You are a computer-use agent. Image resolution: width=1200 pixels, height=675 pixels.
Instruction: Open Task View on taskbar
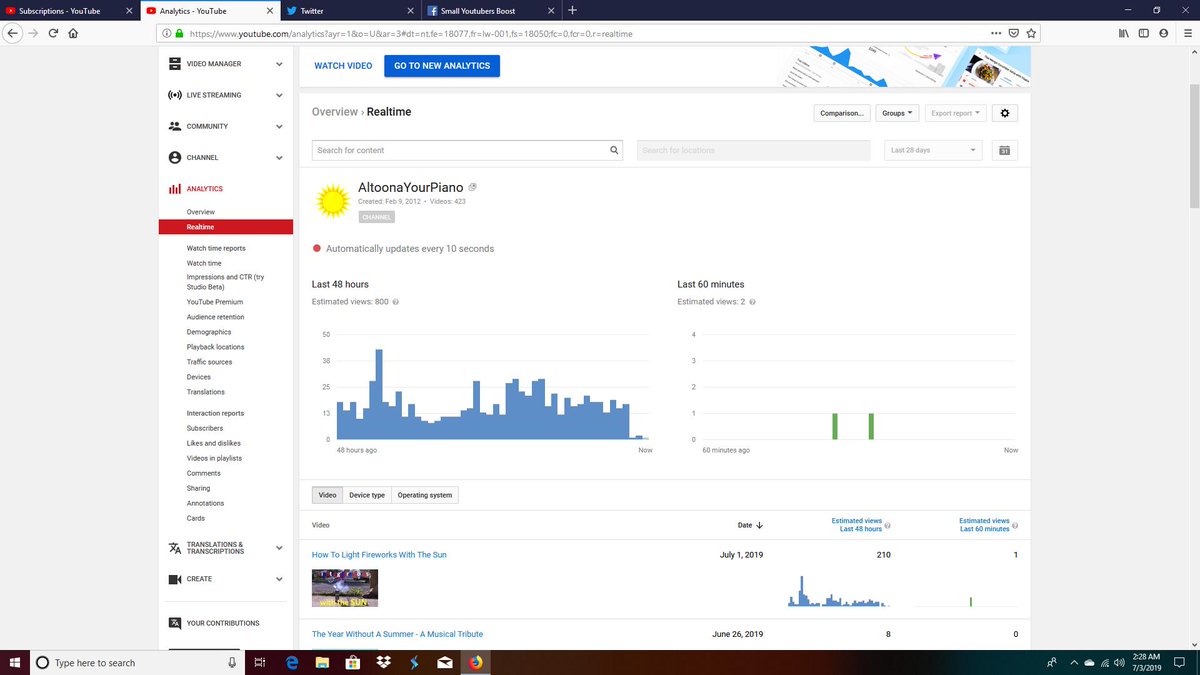(x=259, y=662)
